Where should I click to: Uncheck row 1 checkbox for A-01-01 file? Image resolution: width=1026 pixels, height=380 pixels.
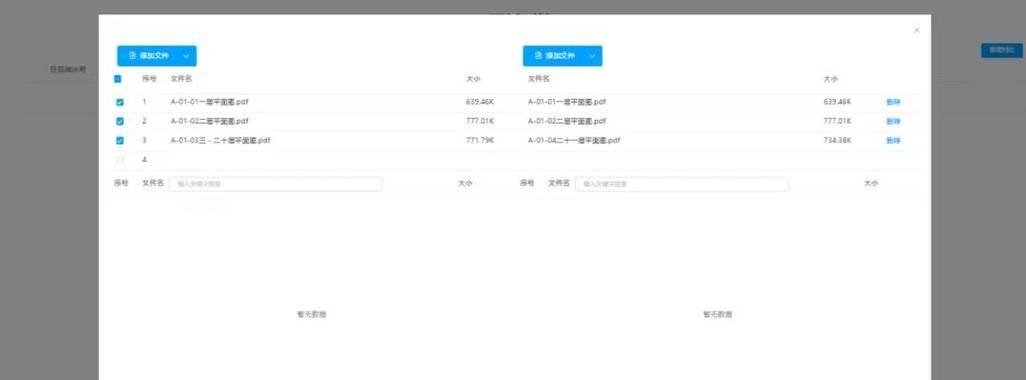(120, 103)
